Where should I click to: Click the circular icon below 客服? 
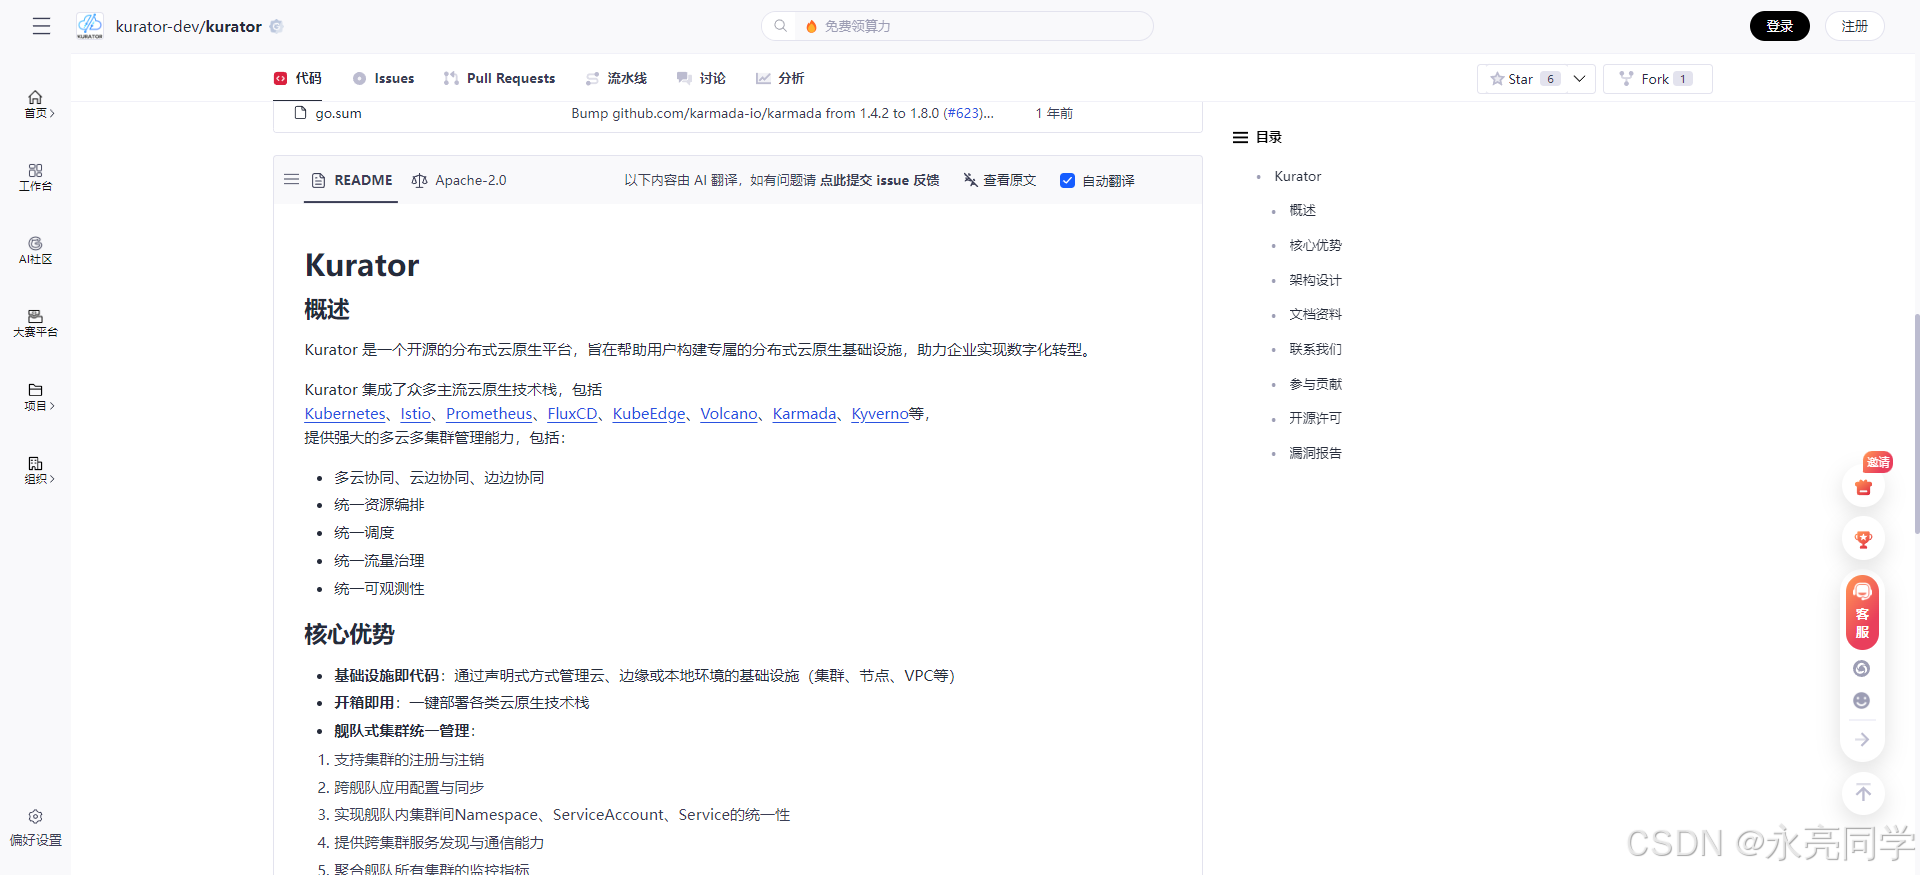click(1862, 668)
